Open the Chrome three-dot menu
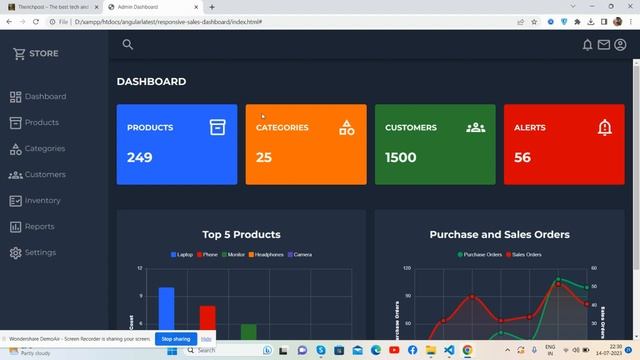Screen dimensions: 640x360 point(631,22)
